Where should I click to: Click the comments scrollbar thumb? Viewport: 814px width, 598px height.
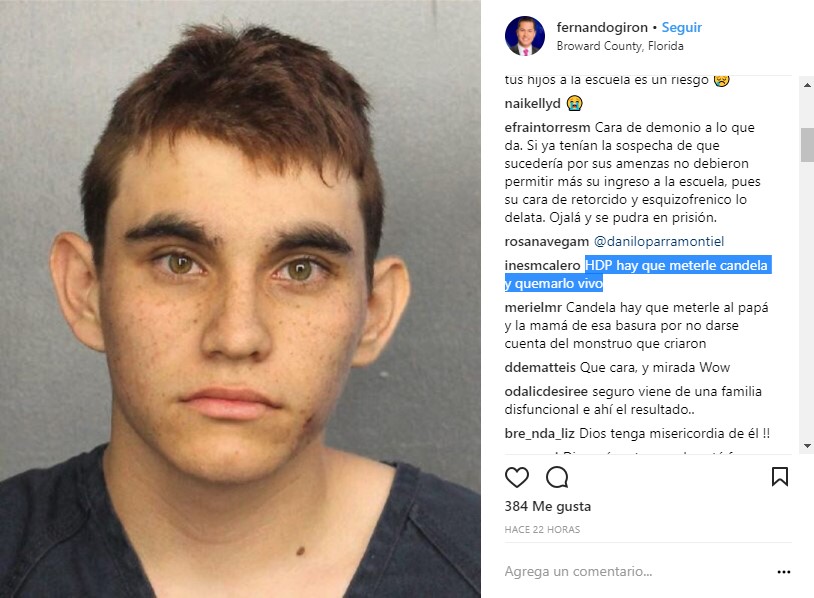[x=807, y=145]
